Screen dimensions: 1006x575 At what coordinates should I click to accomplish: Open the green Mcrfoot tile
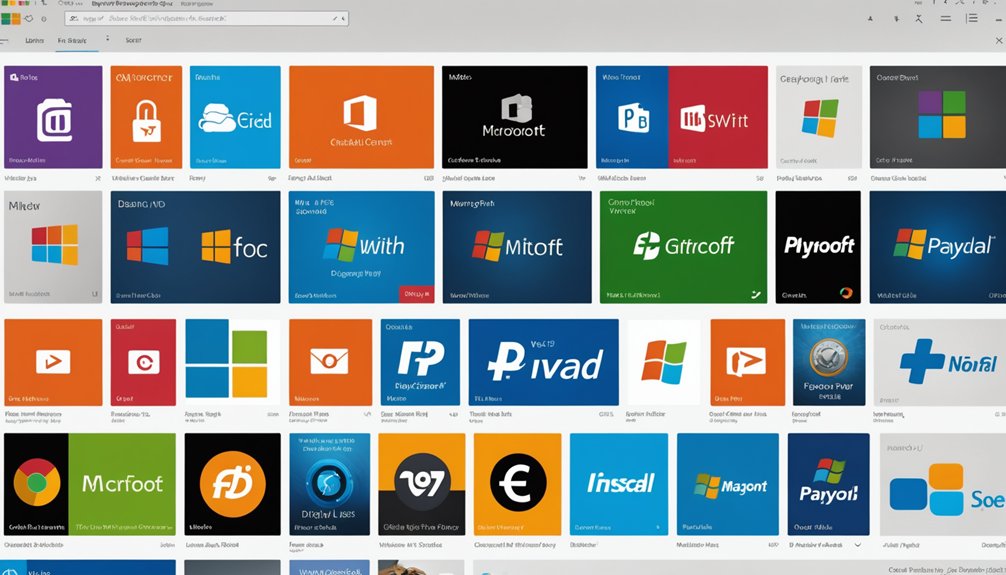point(122,484)
